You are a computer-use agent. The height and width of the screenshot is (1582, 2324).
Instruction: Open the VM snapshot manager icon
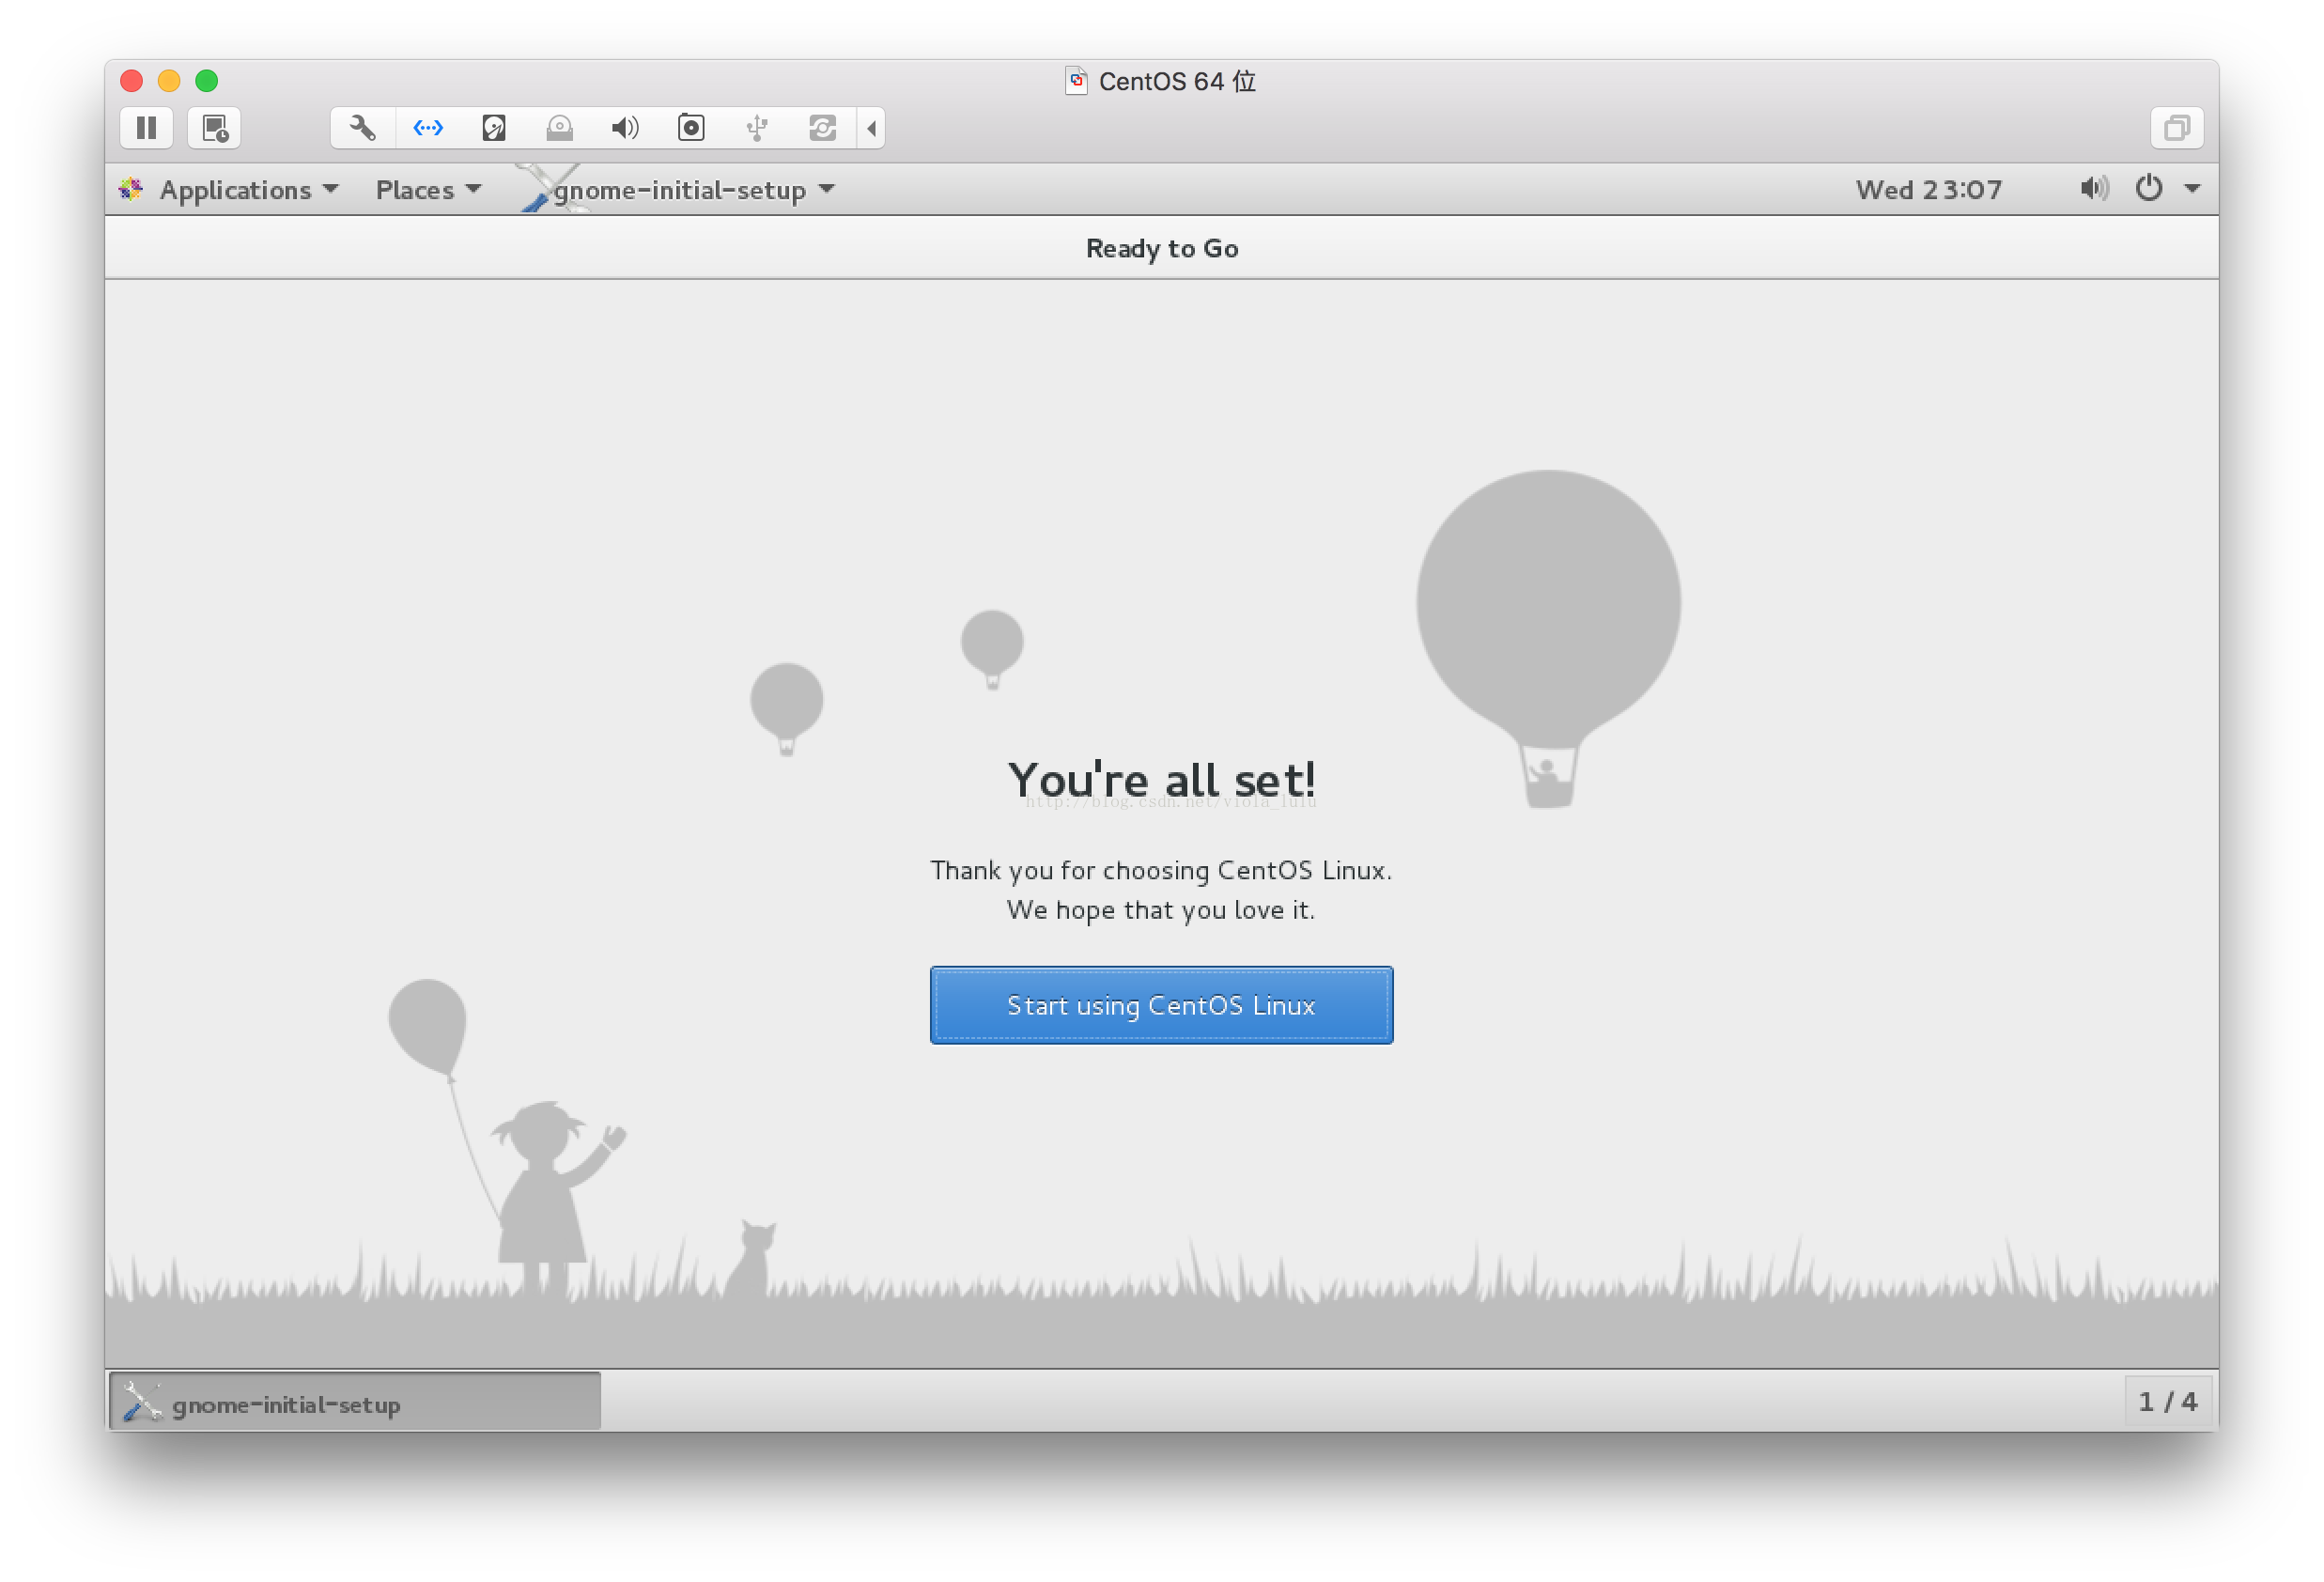pyautogui.click(x=214, y=128)
